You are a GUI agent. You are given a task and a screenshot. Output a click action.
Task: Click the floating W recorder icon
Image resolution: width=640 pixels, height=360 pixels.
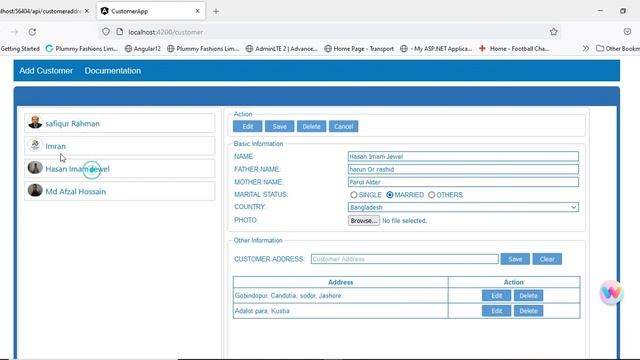(611, 292)
